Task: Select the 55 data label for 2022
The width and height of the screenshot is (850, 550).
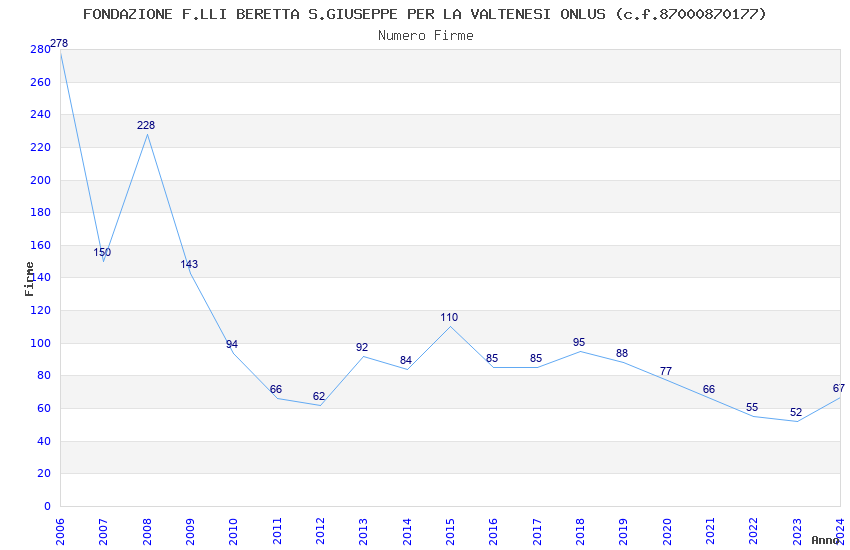Action: click(752, 407)
